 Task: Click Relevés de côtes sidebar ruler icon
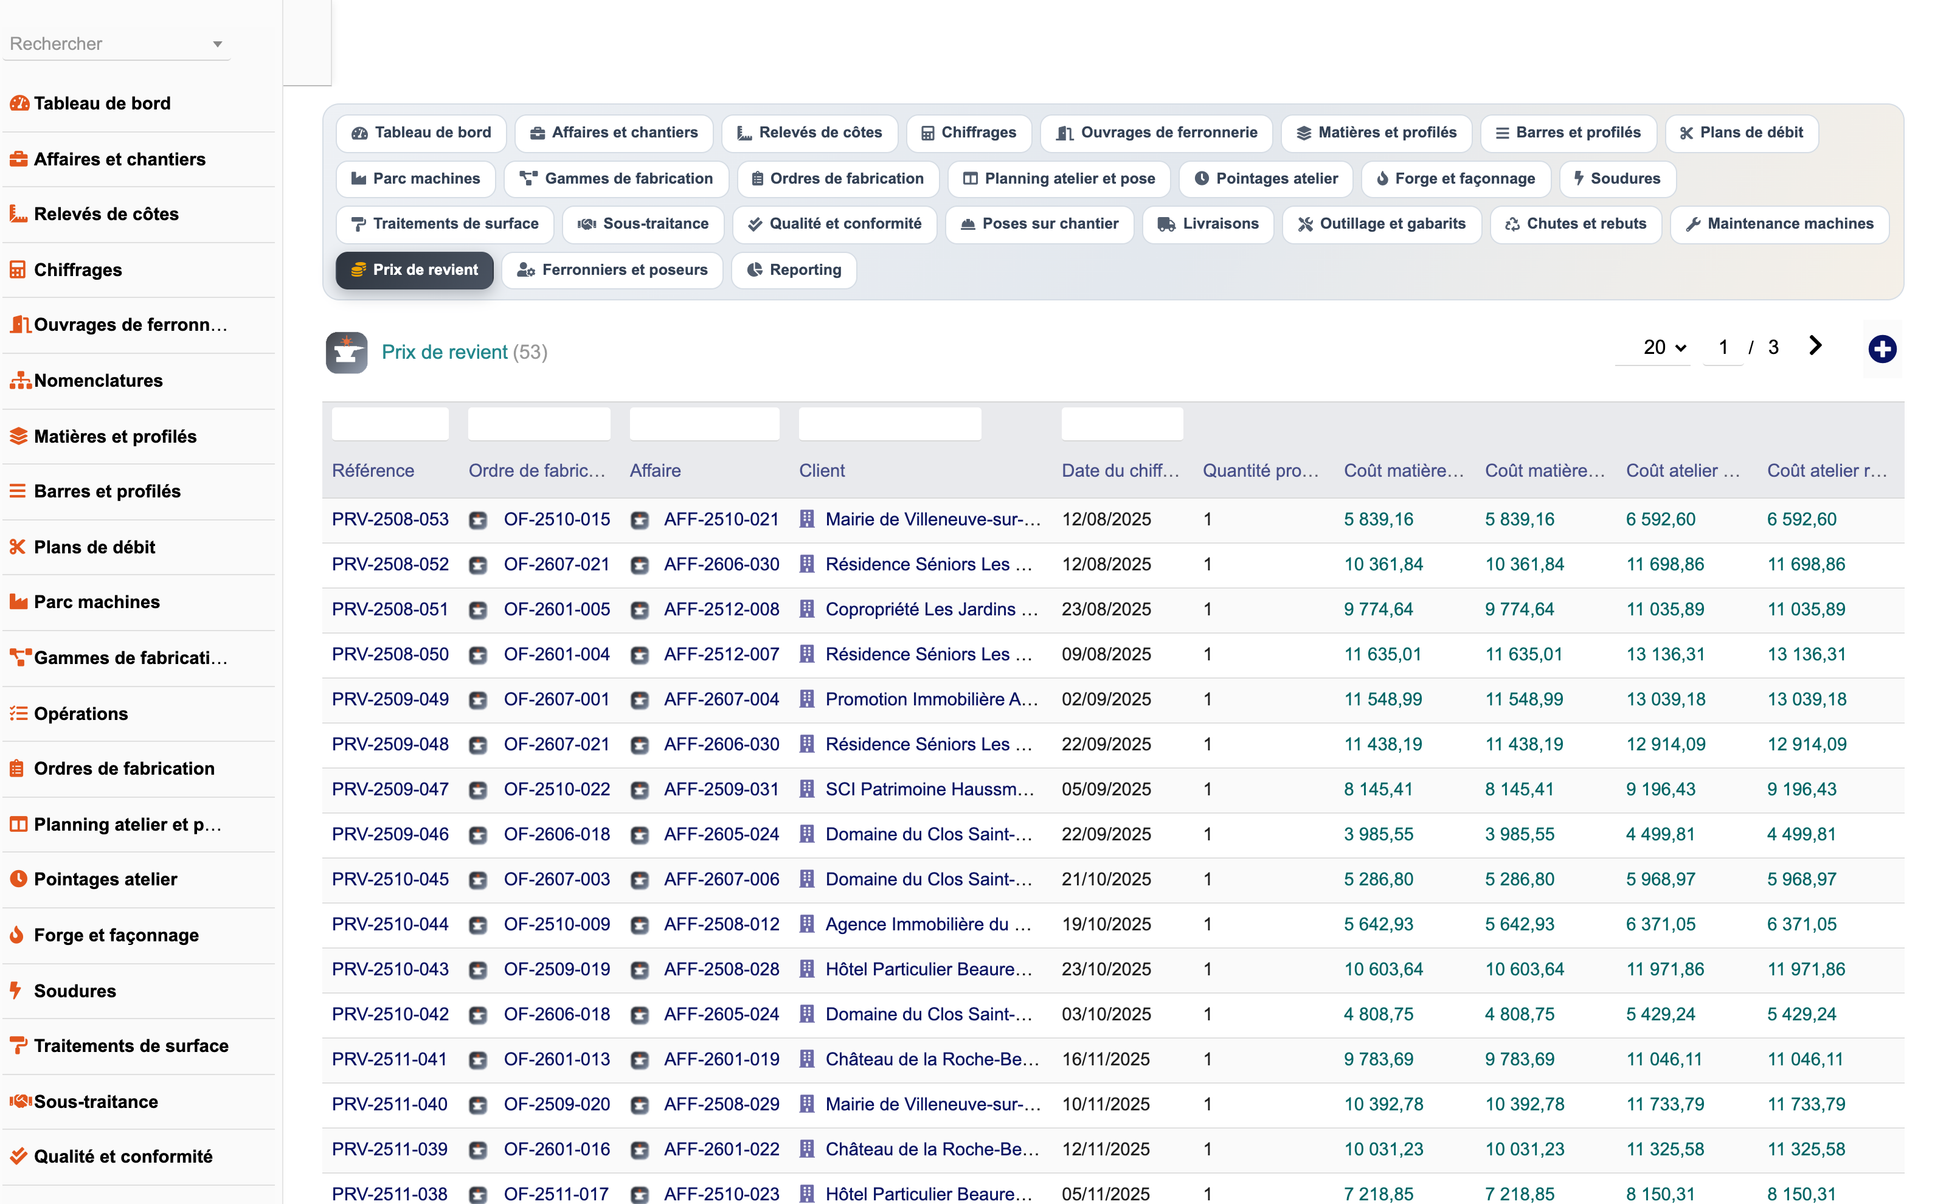(19, 214)
